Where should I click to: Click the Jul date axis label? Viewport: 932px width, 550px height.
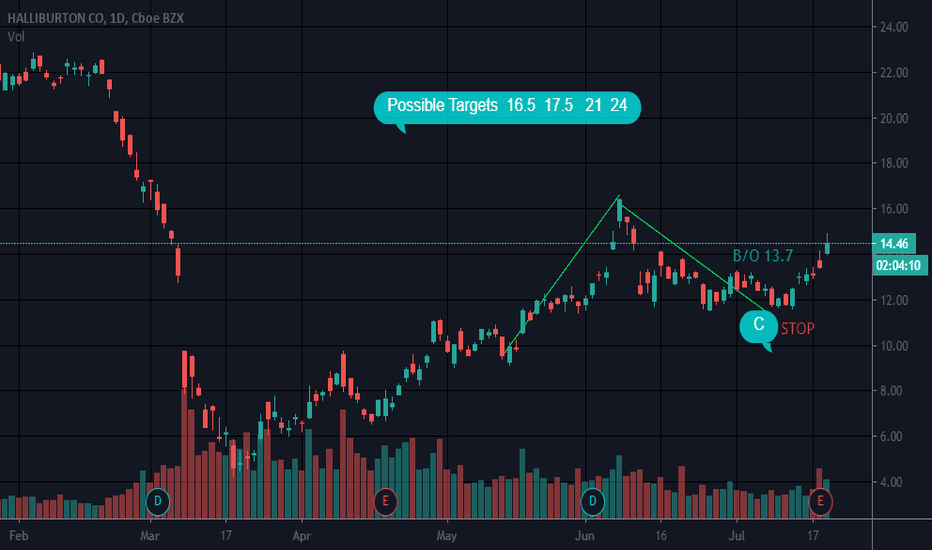[736, 536]
